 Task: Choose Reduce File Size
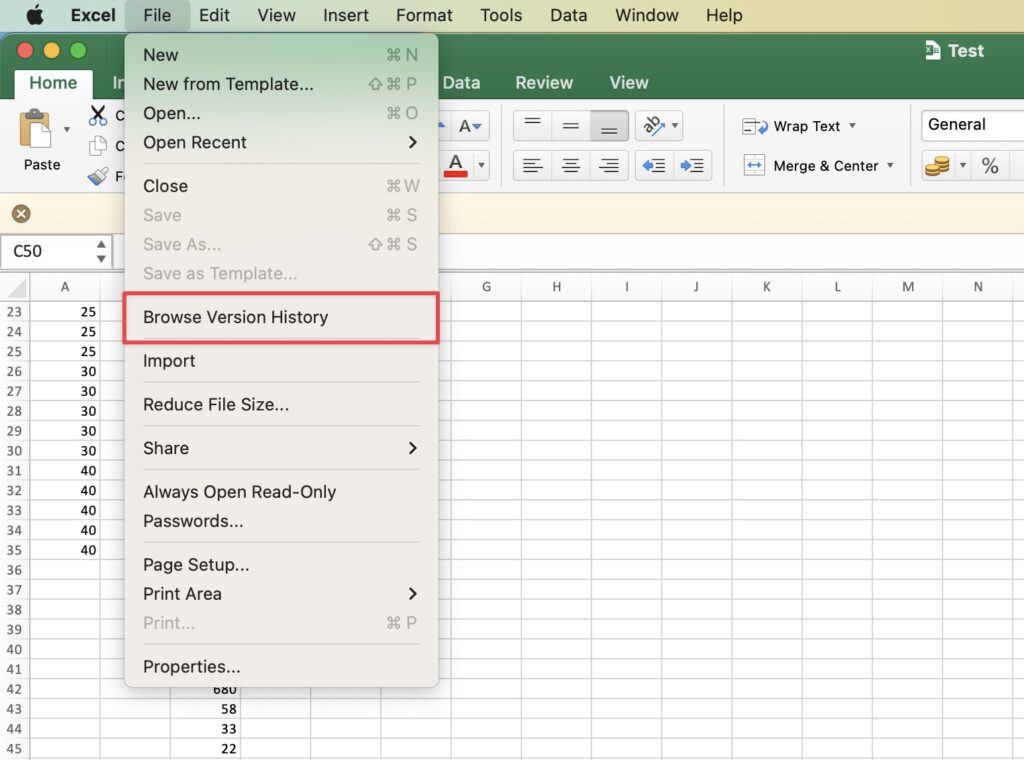tap(214, 406)
